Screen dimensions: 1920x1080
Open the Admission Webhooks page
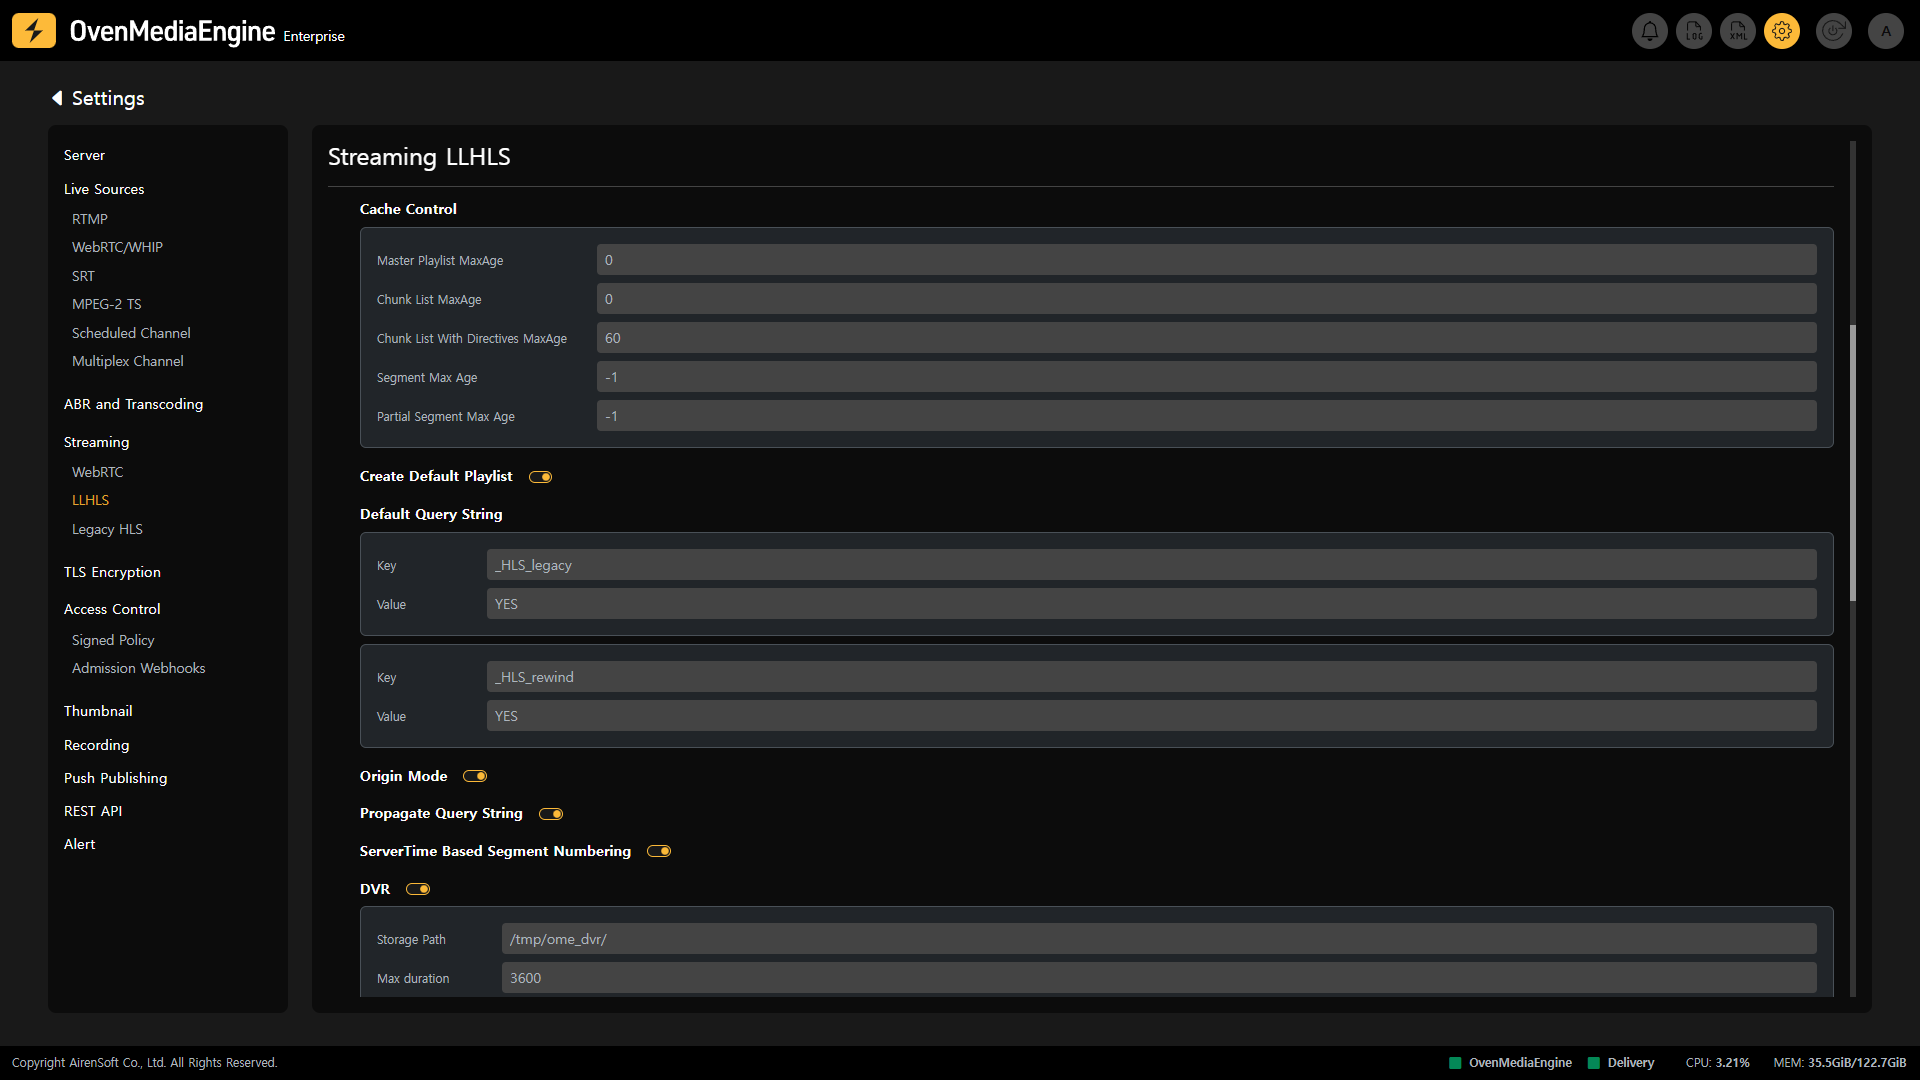[x=138, y=668]
